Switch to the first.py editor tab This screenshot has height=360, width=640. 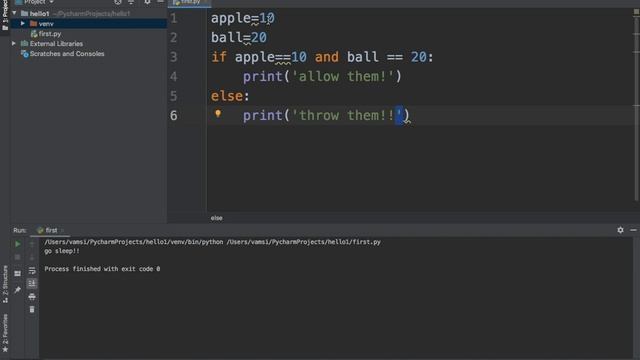189,2
